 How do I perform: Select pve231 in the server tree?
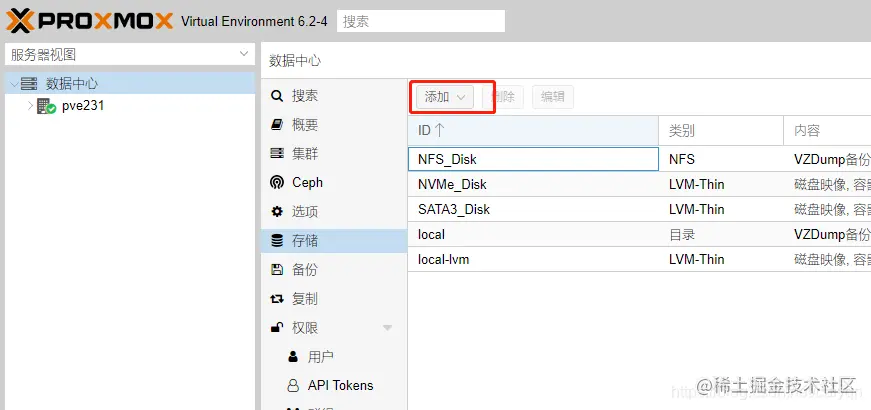click(x=83, y=106)
